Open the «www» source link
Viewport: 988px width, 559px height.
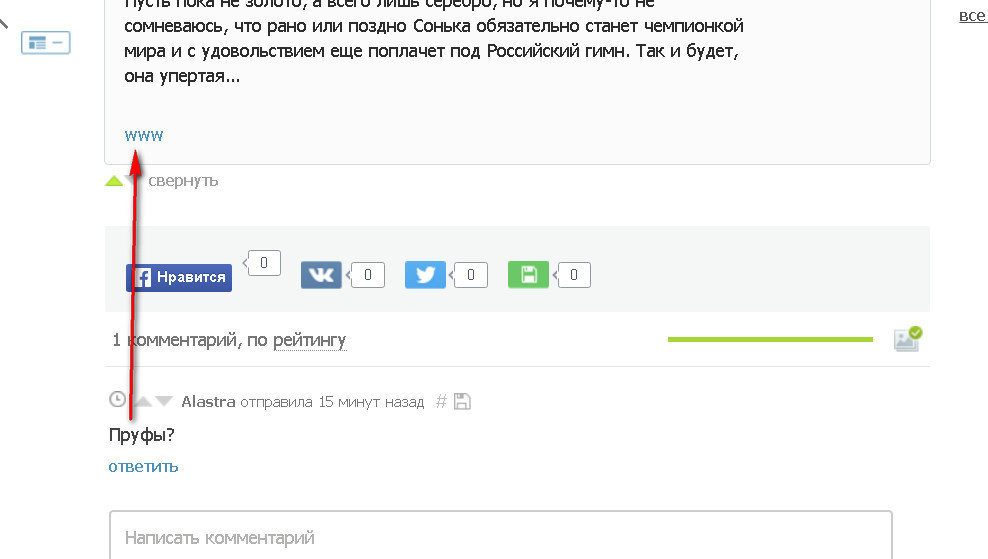[x=144, y=135]
